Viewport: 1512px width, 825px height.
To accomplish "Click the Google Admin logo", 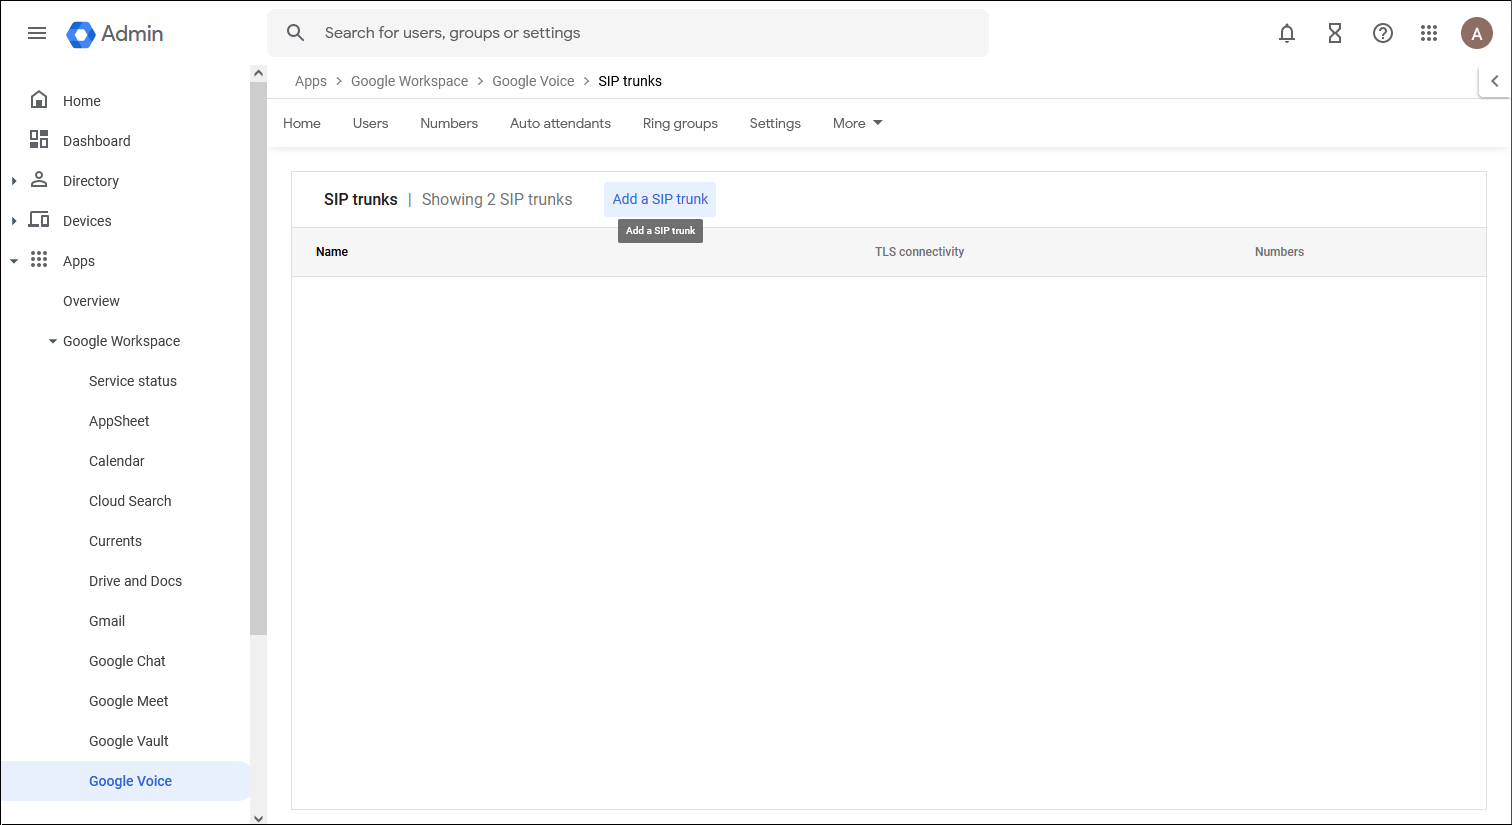I will (x=115, y=33).
